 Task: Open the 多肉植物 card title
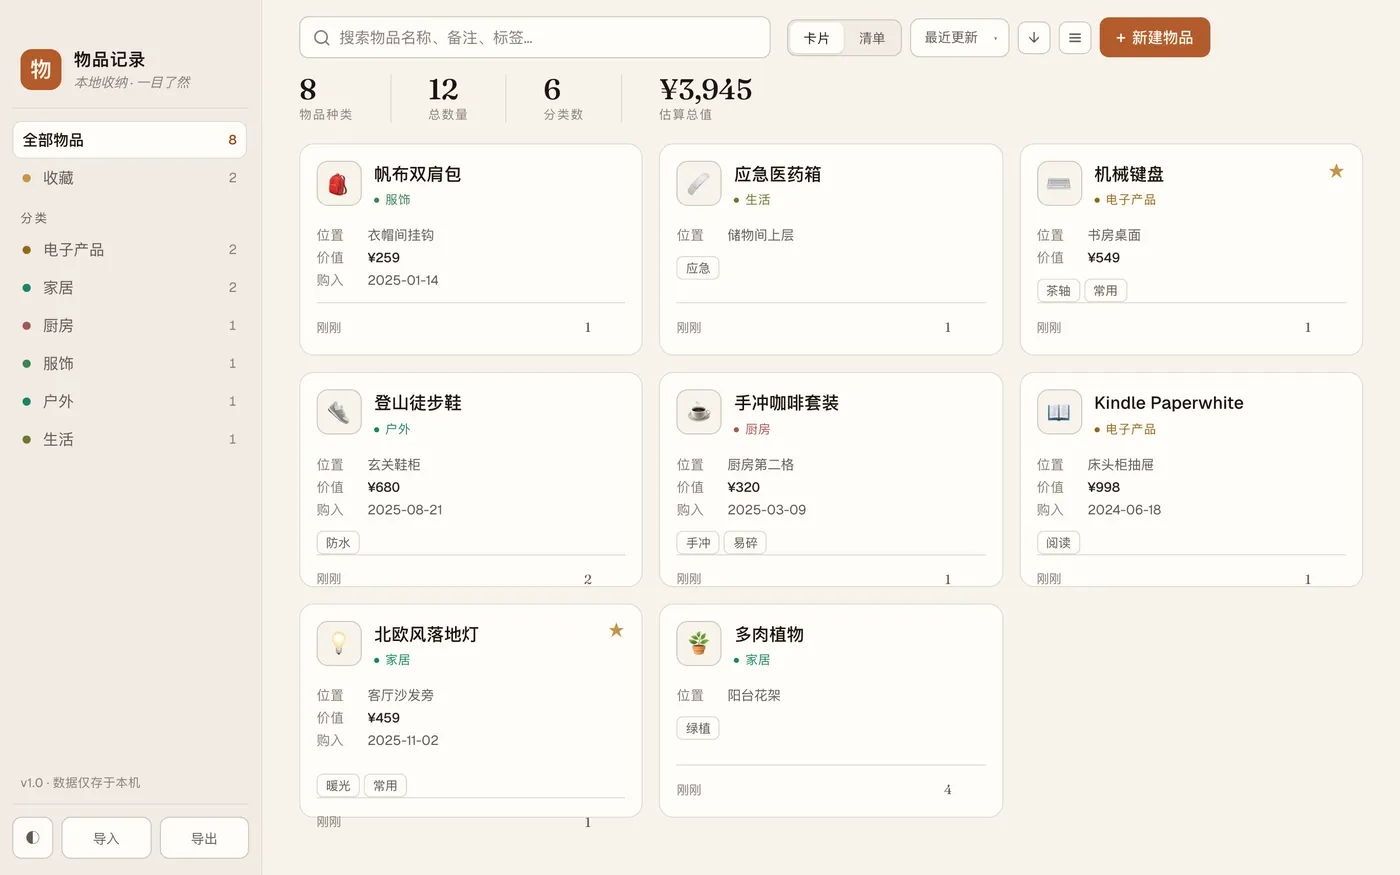click(769, 634)
